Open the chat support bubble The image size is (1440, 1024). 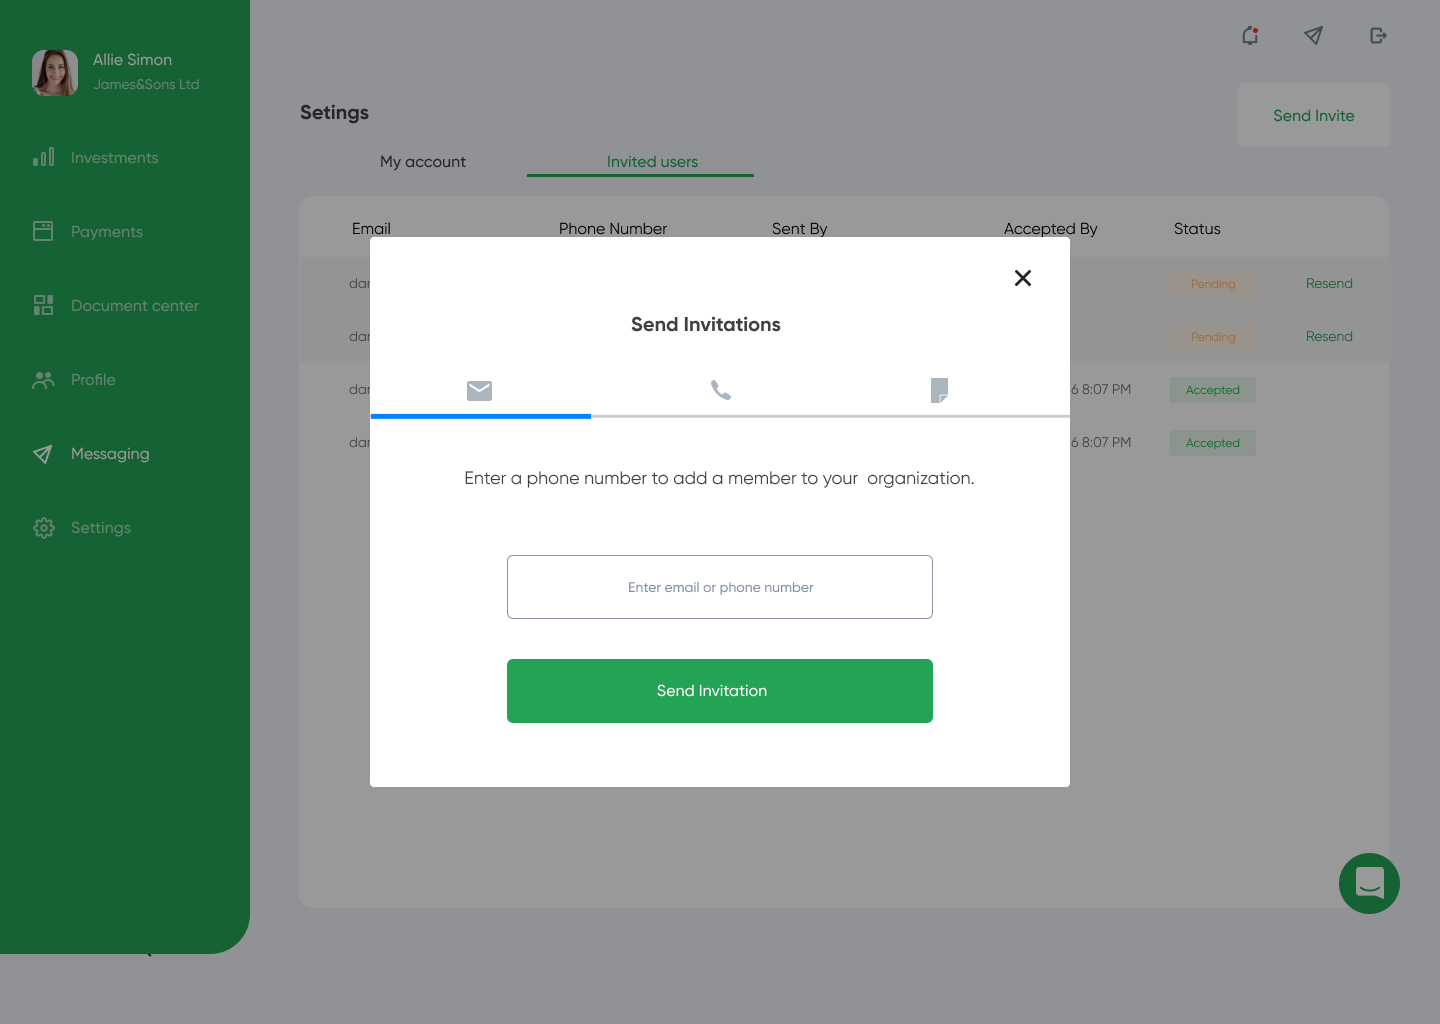tap(1368, 883)
